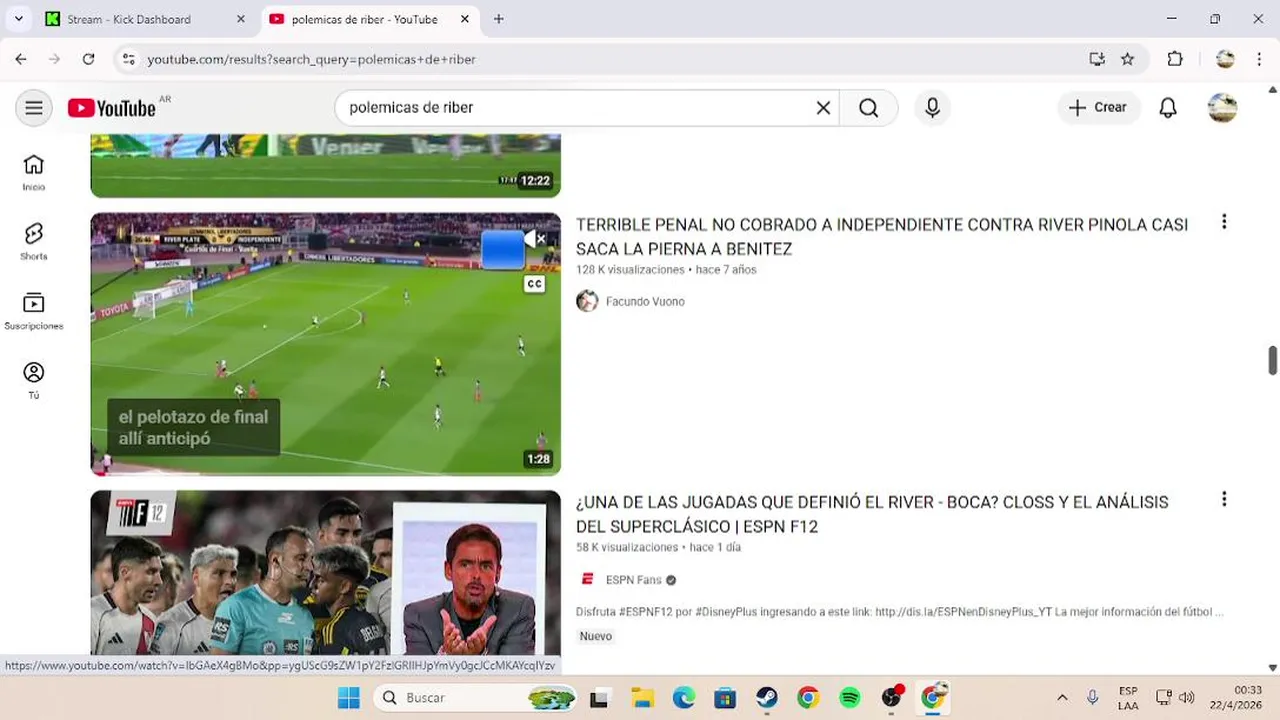Click the YouTube logo
1280x720 pixels.
(112, 108)
